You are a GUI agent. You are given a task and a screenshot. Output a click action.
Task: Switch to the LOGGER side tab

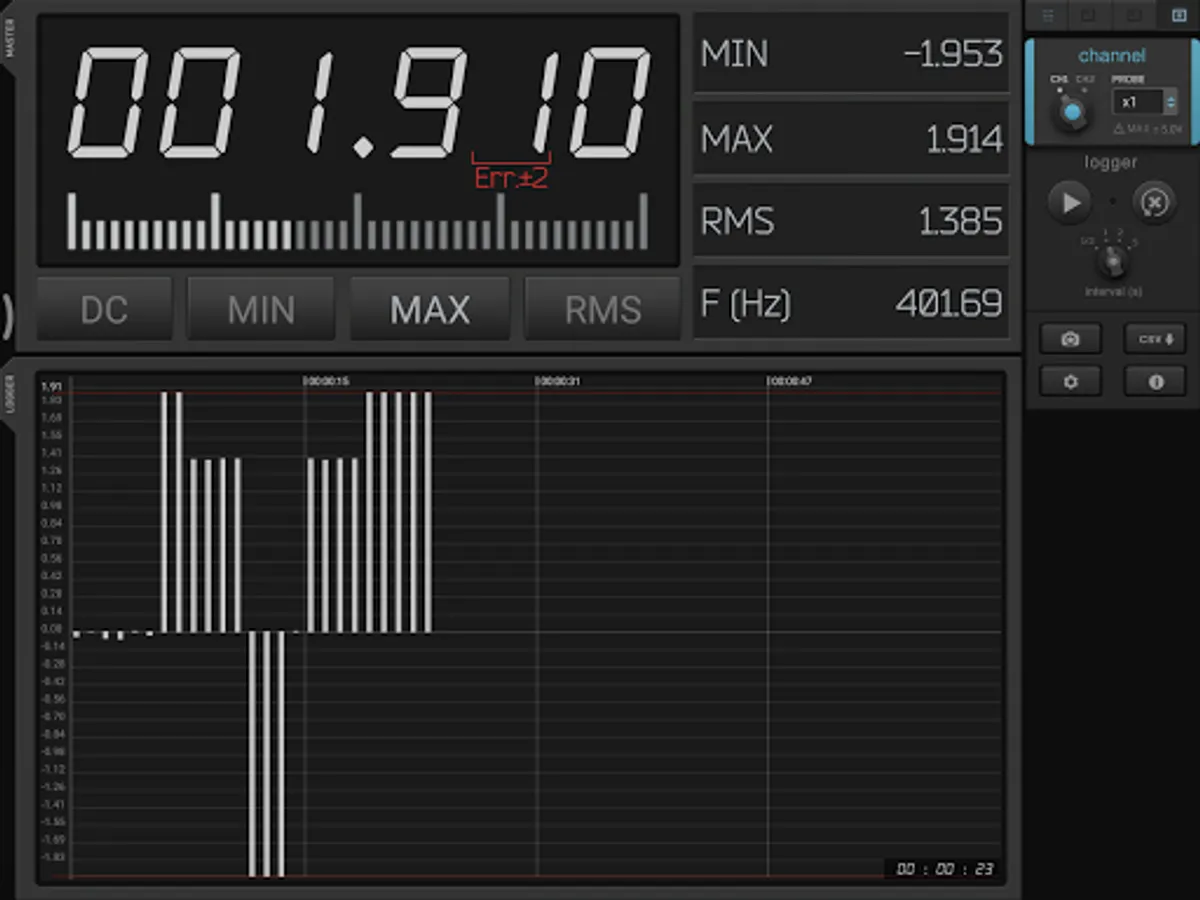pyautogui.click(x=10, y=395)
